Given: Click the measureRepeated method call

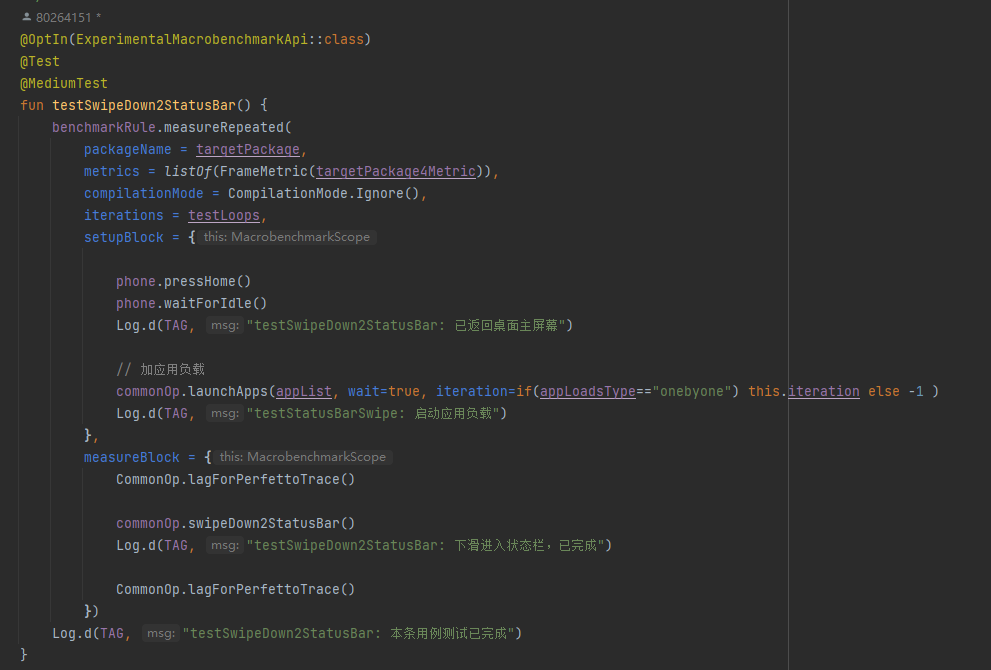Looking at the screenshot, I should (x=224, y=127).
